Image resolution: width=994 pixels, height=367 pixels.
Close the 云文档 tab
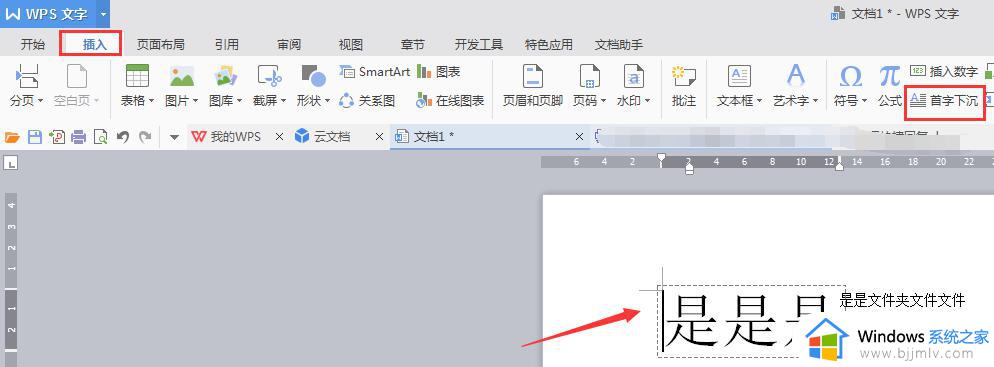[x=380, y=137]
